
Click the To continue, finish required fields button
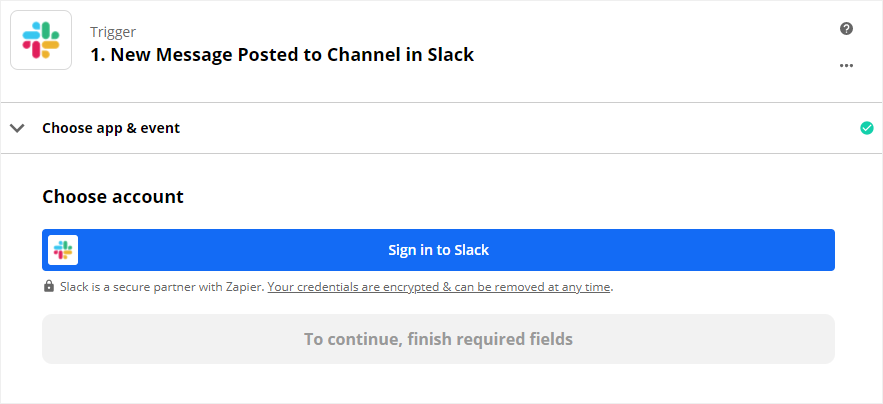[438, 339]
